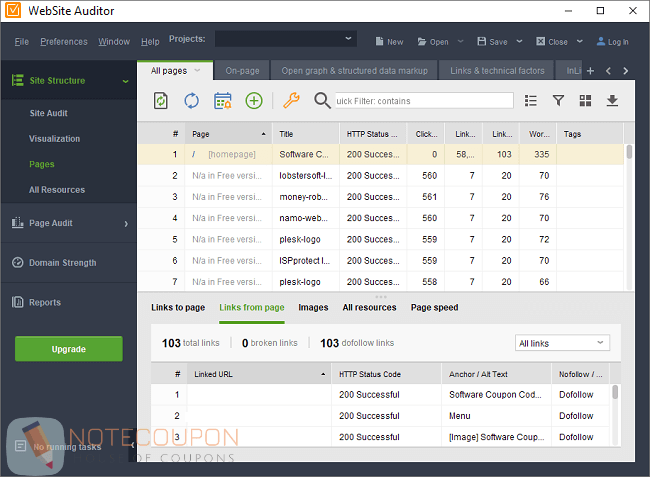Select the row titled money-rob...
The width and height of the screenshot is (650, 477).
pyautogui.click(x=381, y=197)
